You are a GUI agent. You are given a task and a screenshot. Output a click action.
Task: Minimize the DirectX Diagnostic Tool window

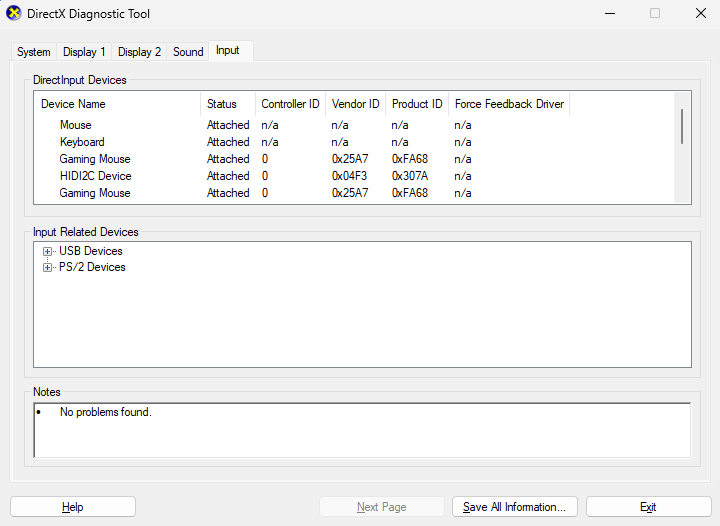[610, 13]
